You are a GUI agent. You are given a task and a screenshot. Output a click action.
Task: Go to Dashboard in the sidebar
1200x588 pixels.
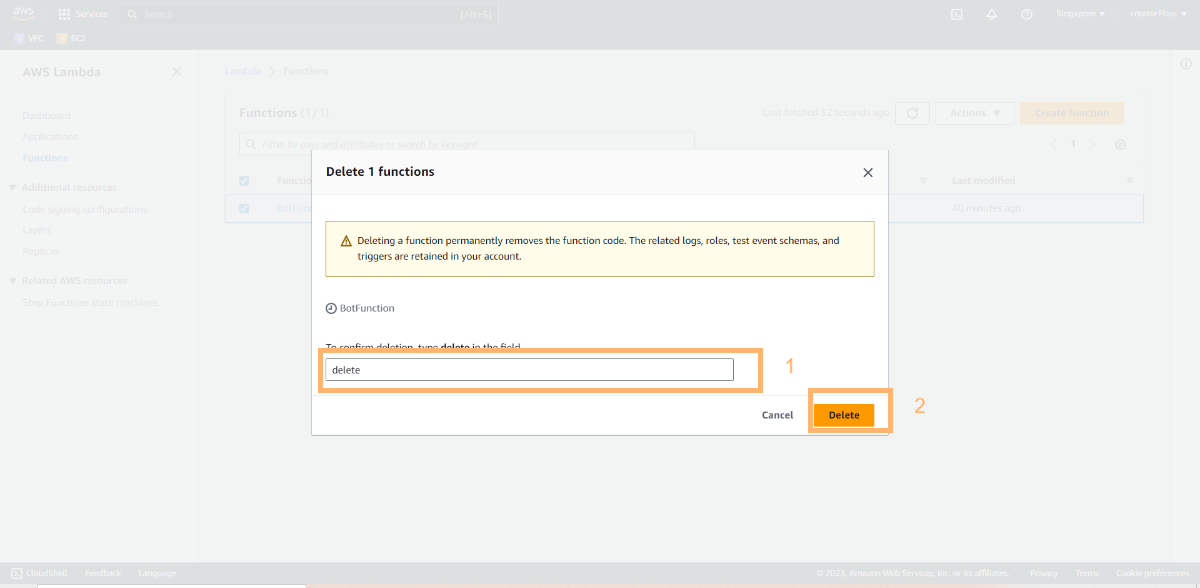pyautogui.click(x=46, y=116)
